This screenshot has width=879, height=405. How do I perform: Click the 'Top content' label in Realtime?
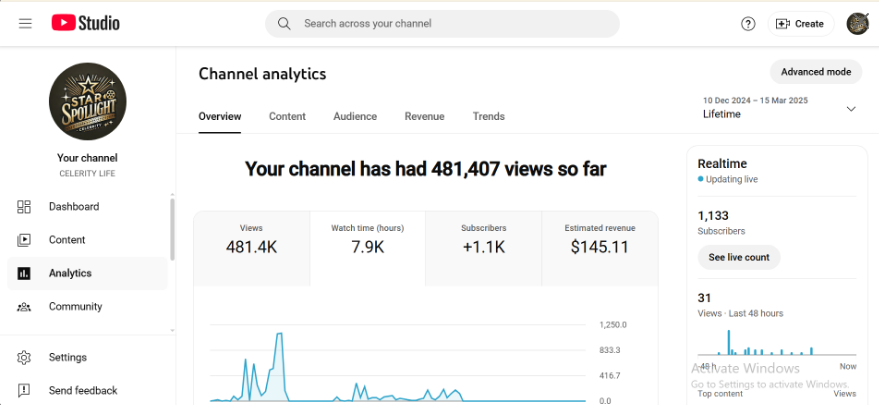pos(720,394)
